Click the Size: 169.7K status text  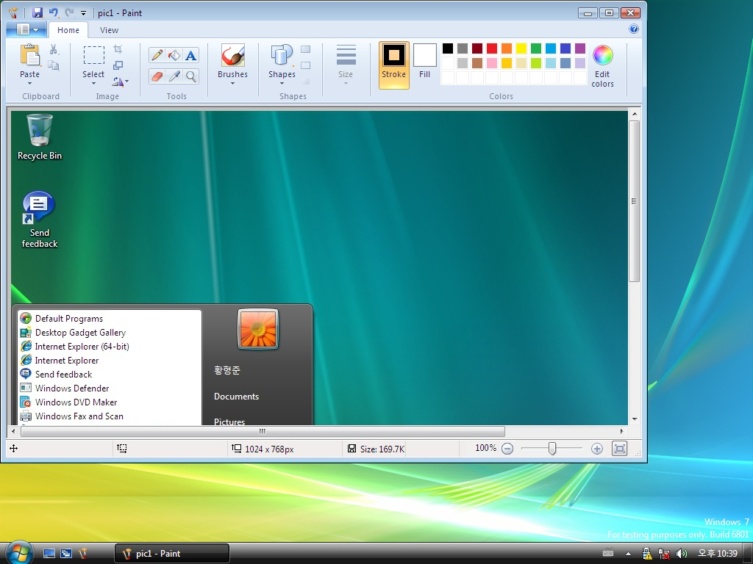click(383, 449)
